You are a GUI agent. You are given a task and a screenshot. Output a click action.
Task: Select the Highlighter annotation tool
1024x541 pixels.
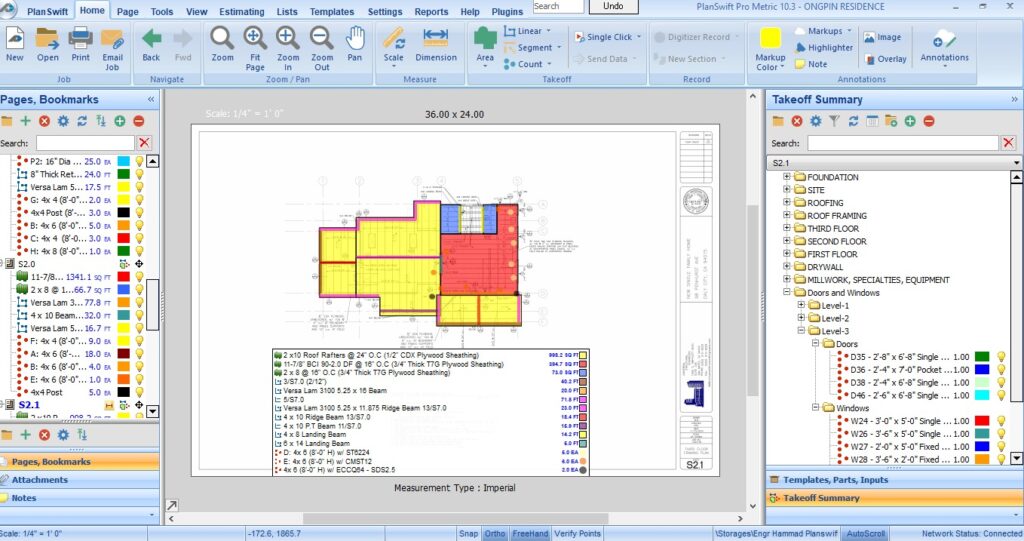[x=824, y=48]
